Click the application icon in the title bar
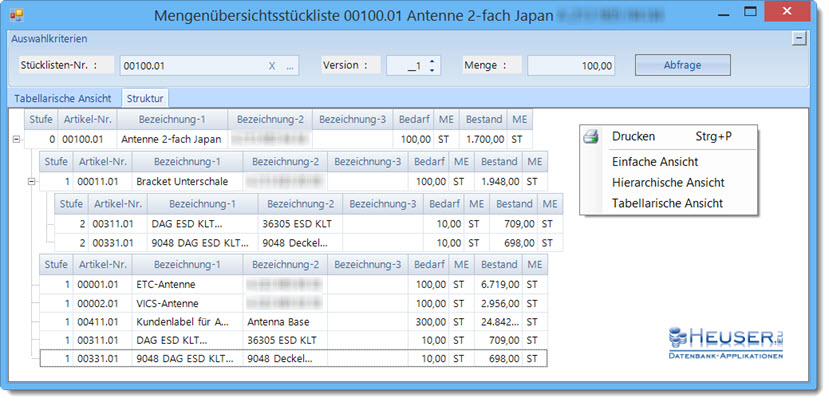 (x=17, y=17)
